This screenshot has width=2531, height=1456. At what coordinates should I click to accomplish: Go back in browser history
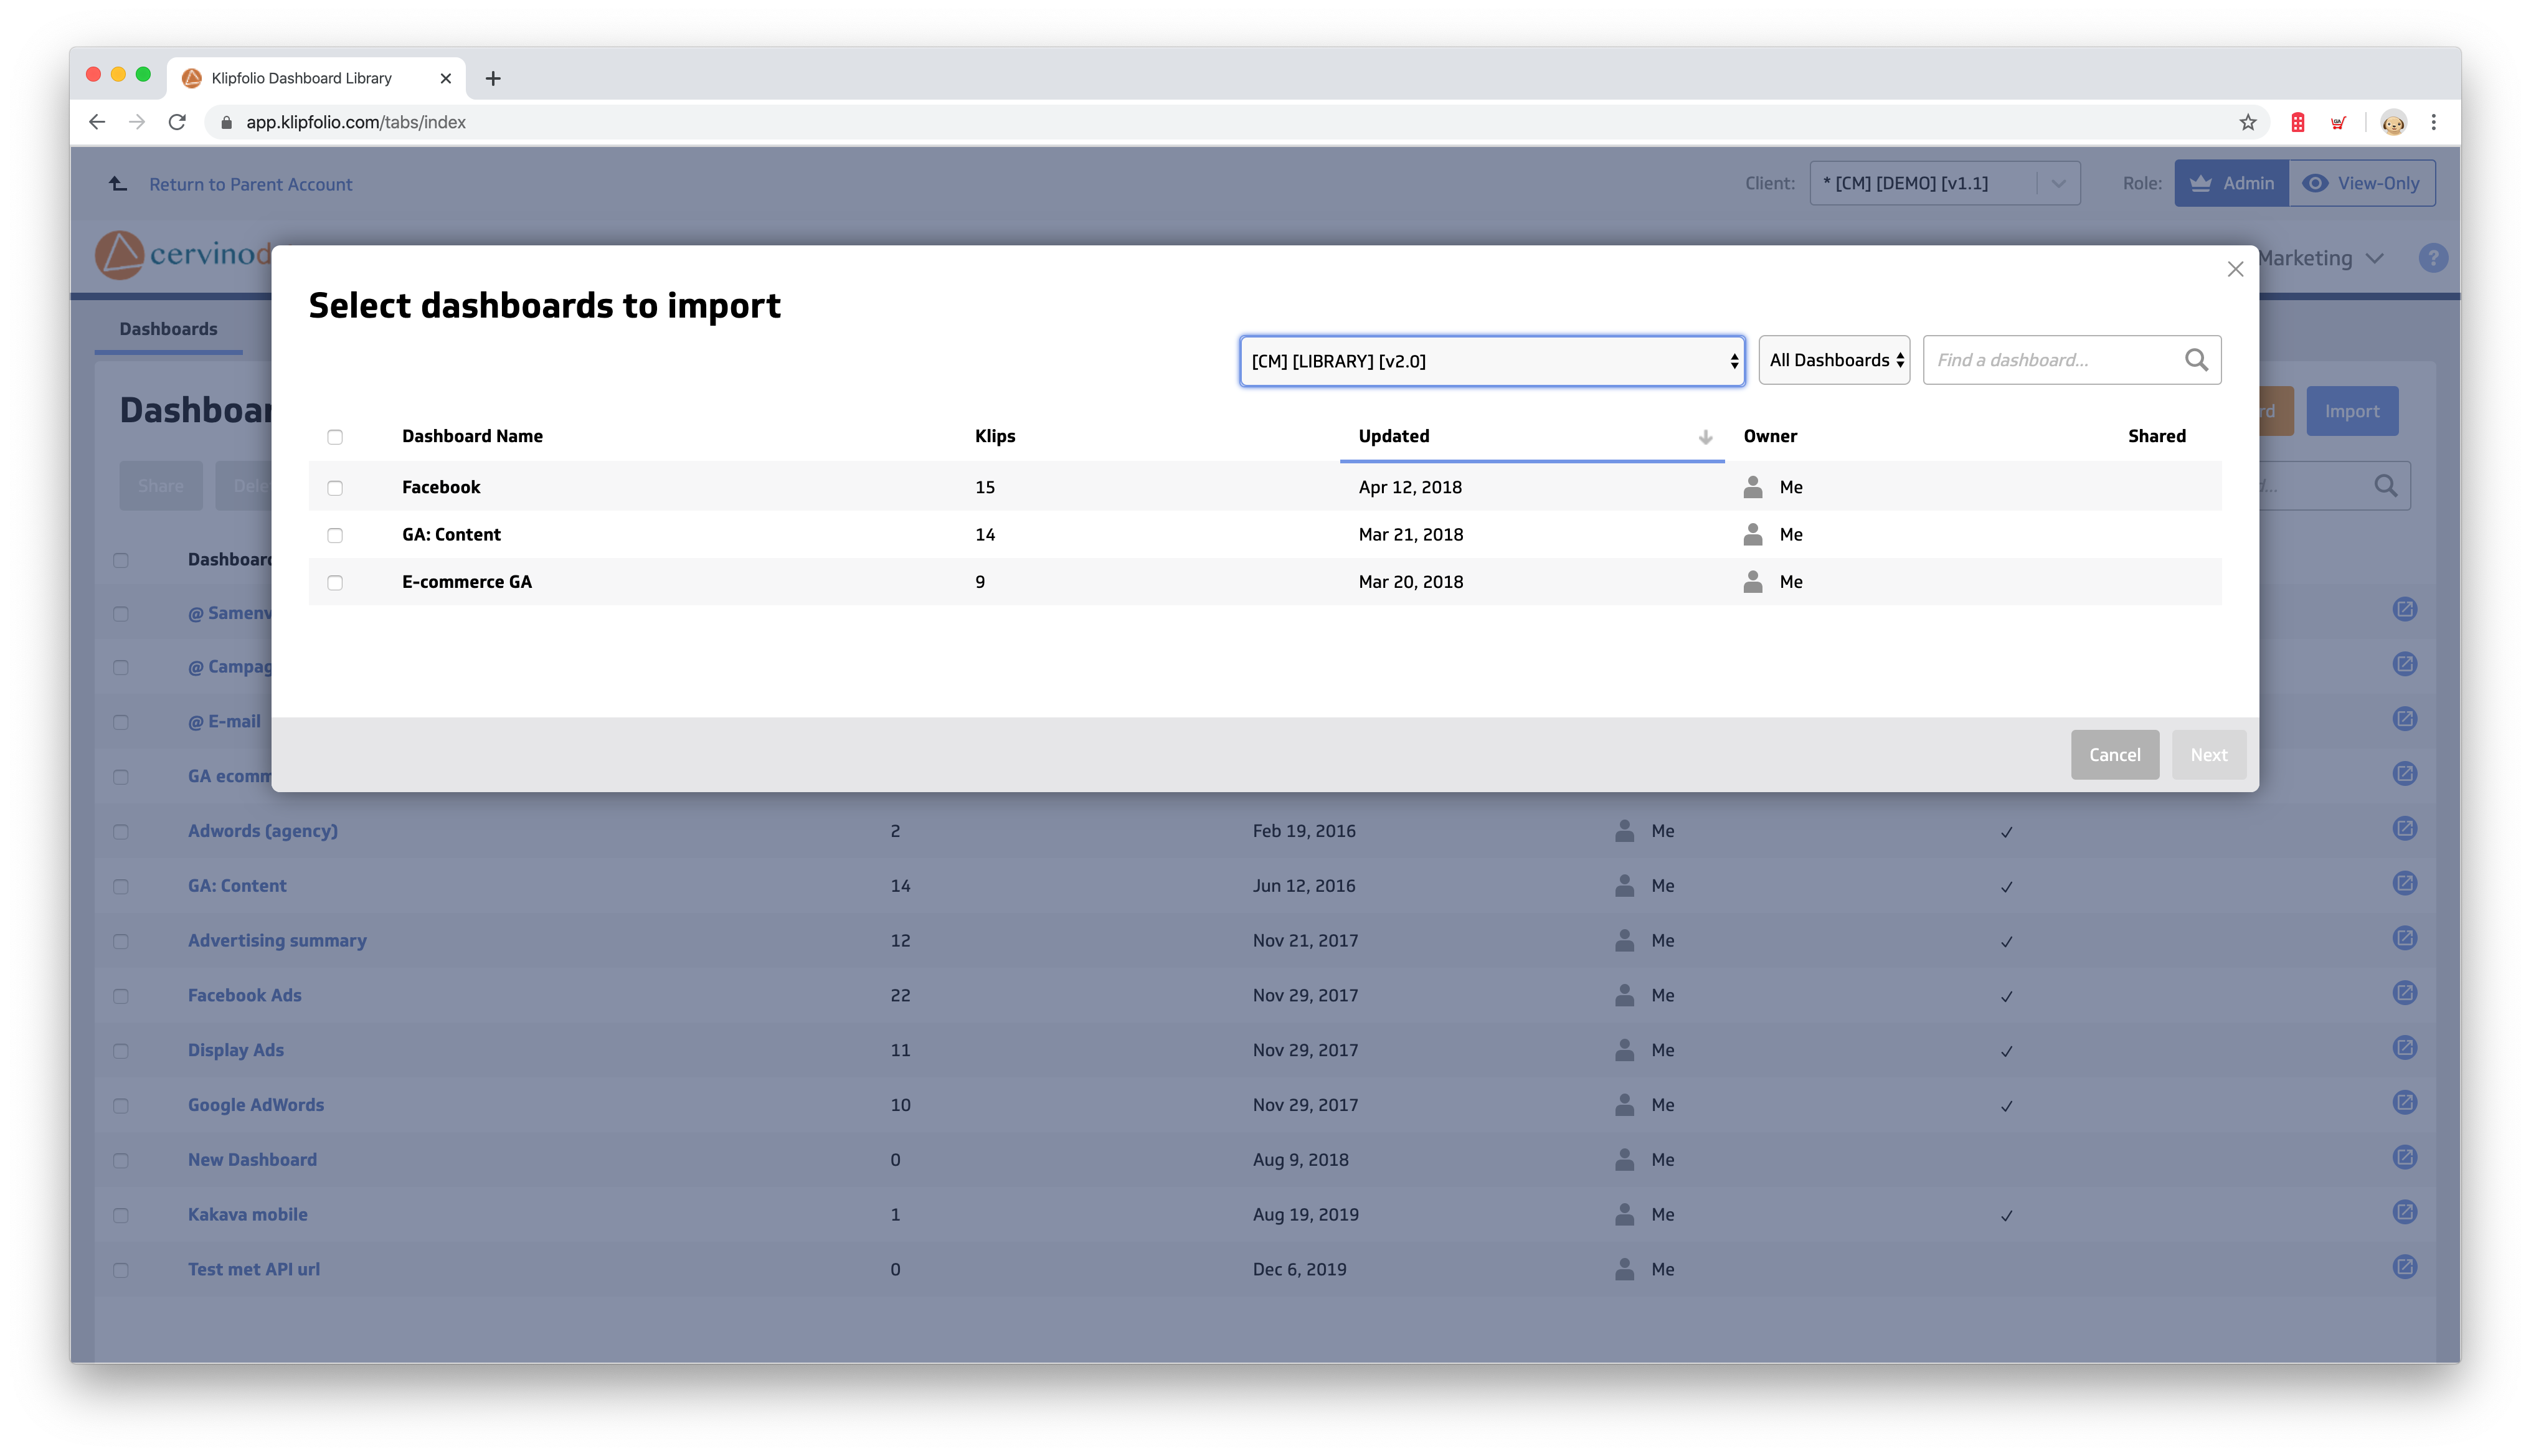point(97,122)
